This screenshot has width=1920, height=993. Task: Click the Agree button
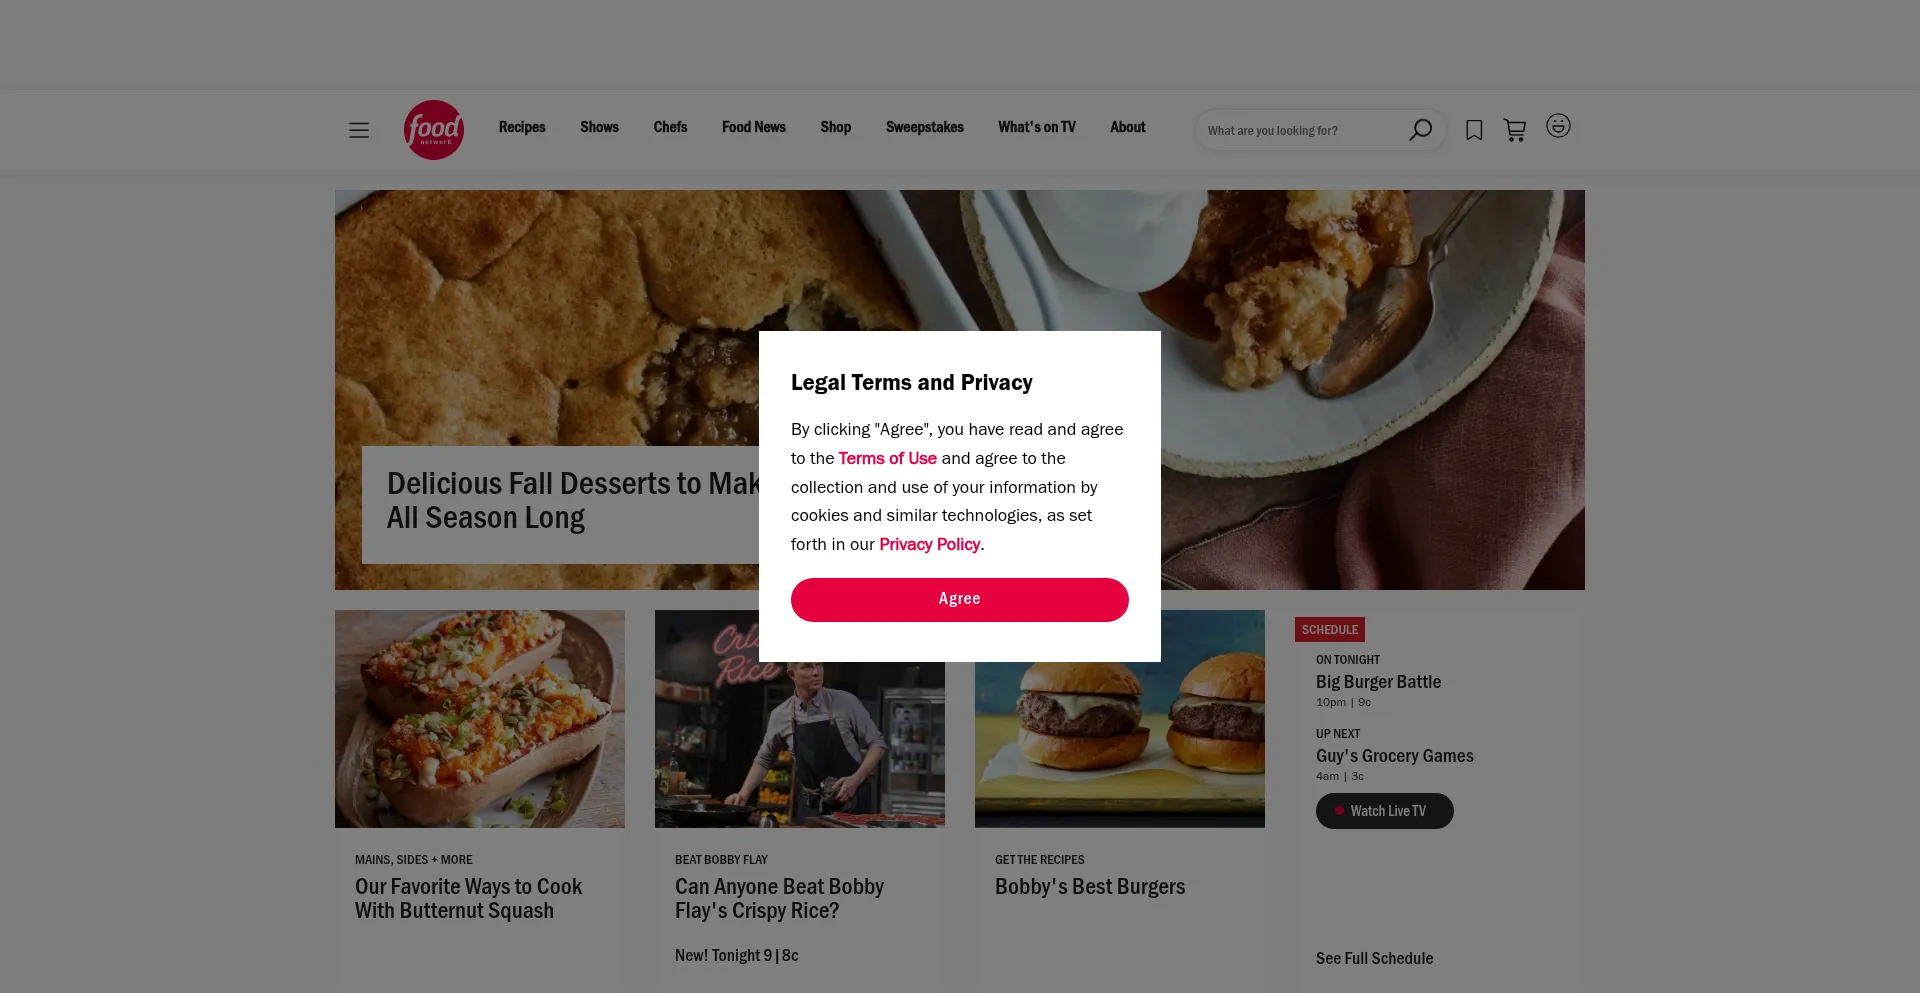pyautogui.click(x=960, y=600)
